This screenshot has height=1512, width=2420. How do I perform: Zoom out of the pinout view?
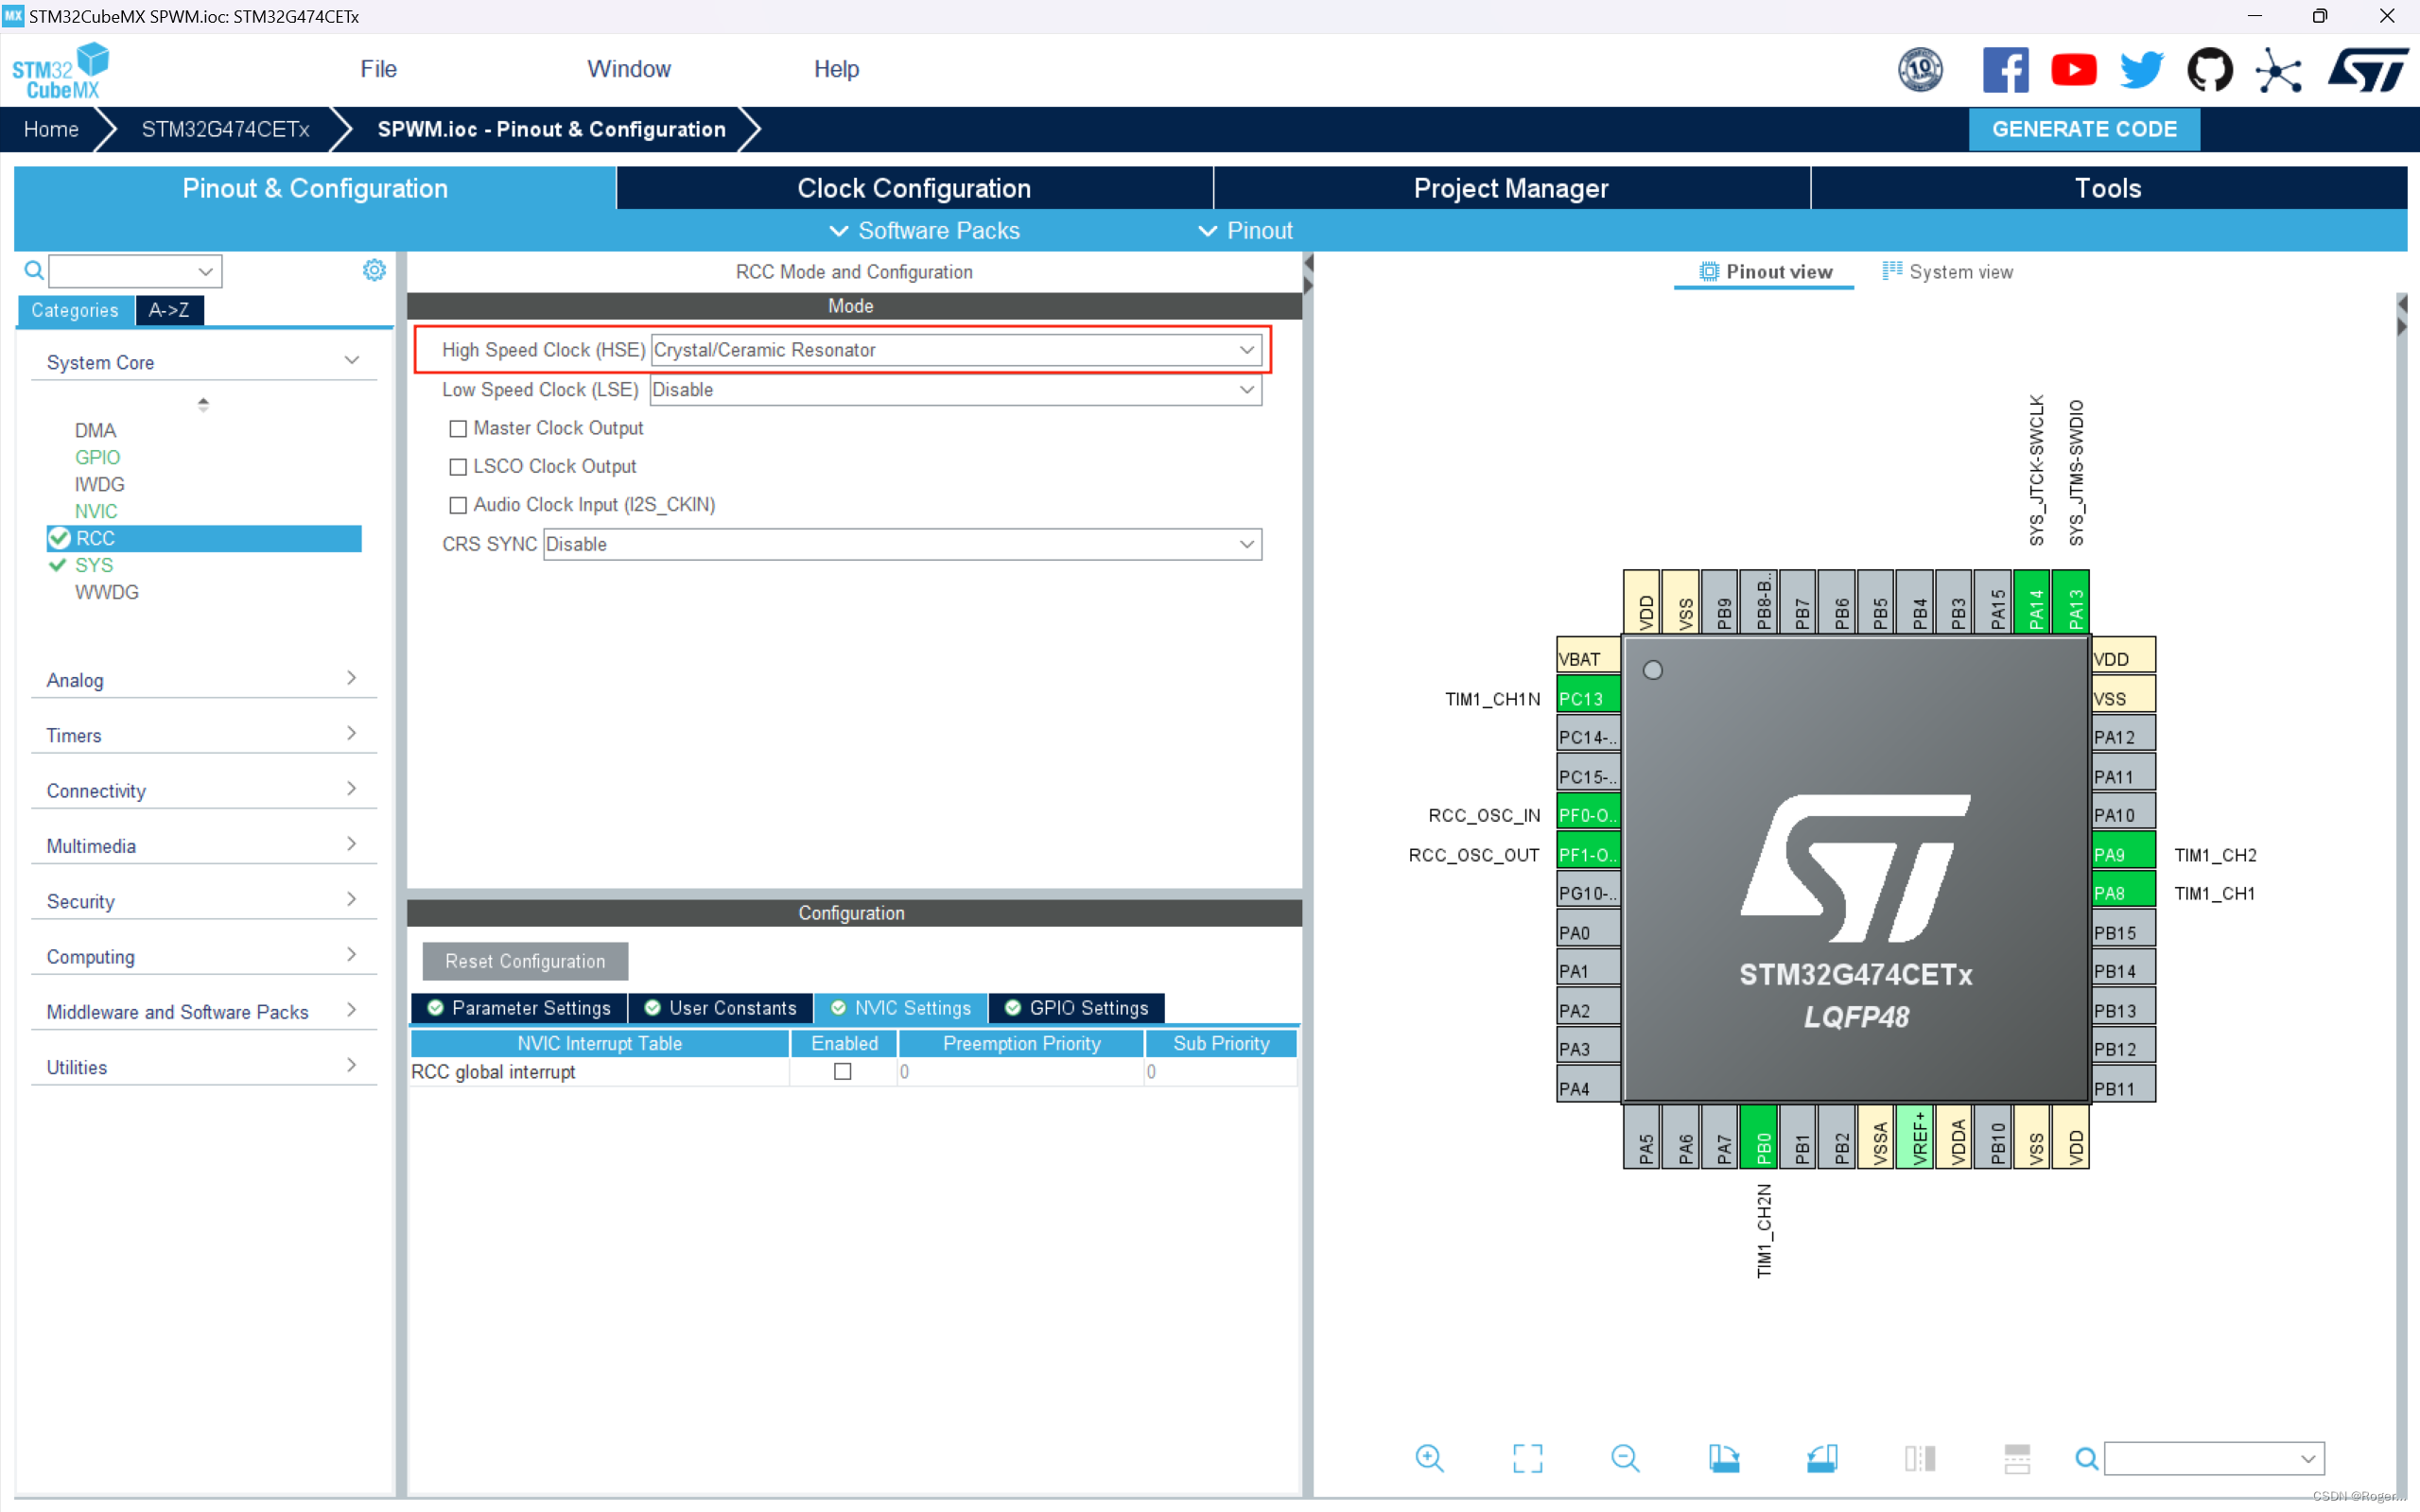1625,1458
